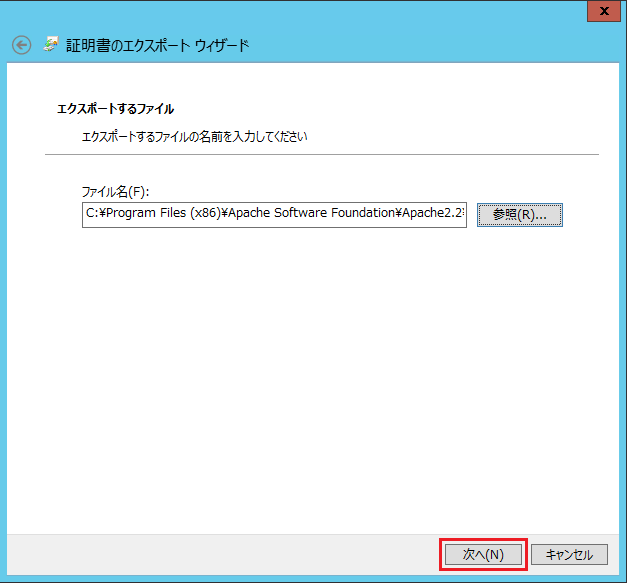Click the エクスポートするファイルの名前を入力してください instruction text

click(194, 137)
